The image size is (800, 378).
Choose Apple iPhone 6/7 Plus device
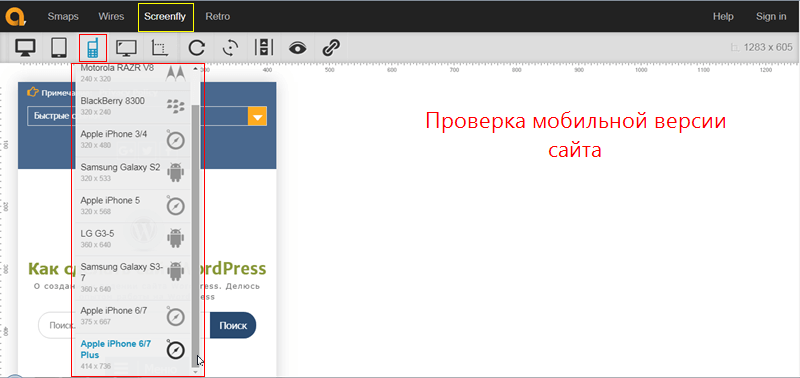point(133,355)
